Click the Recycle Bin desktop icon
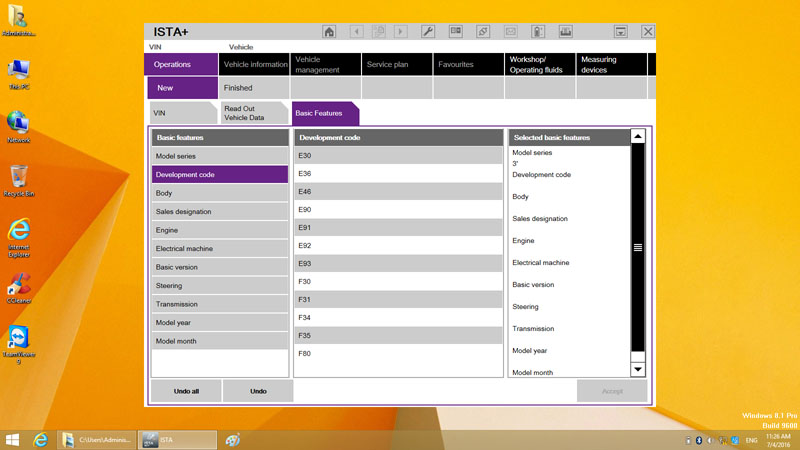This screenshot has width=800, height=450. coord(18,177)
